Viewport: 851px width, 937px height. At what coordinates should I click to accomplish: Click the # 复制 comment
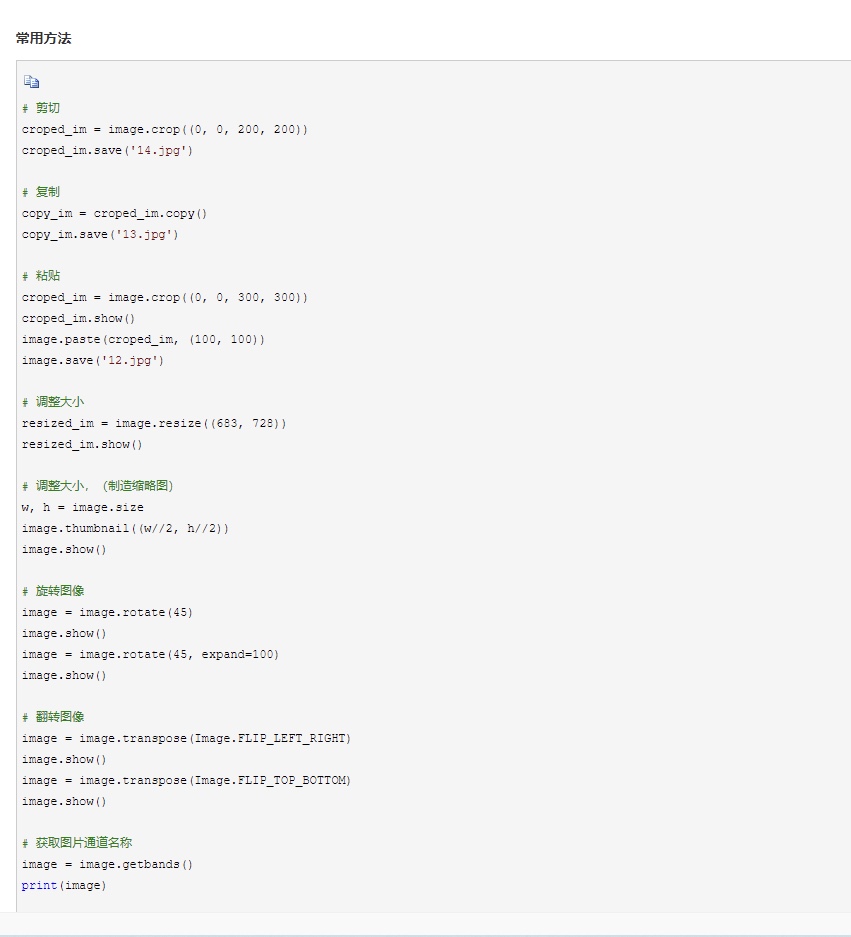click(41, 192)
